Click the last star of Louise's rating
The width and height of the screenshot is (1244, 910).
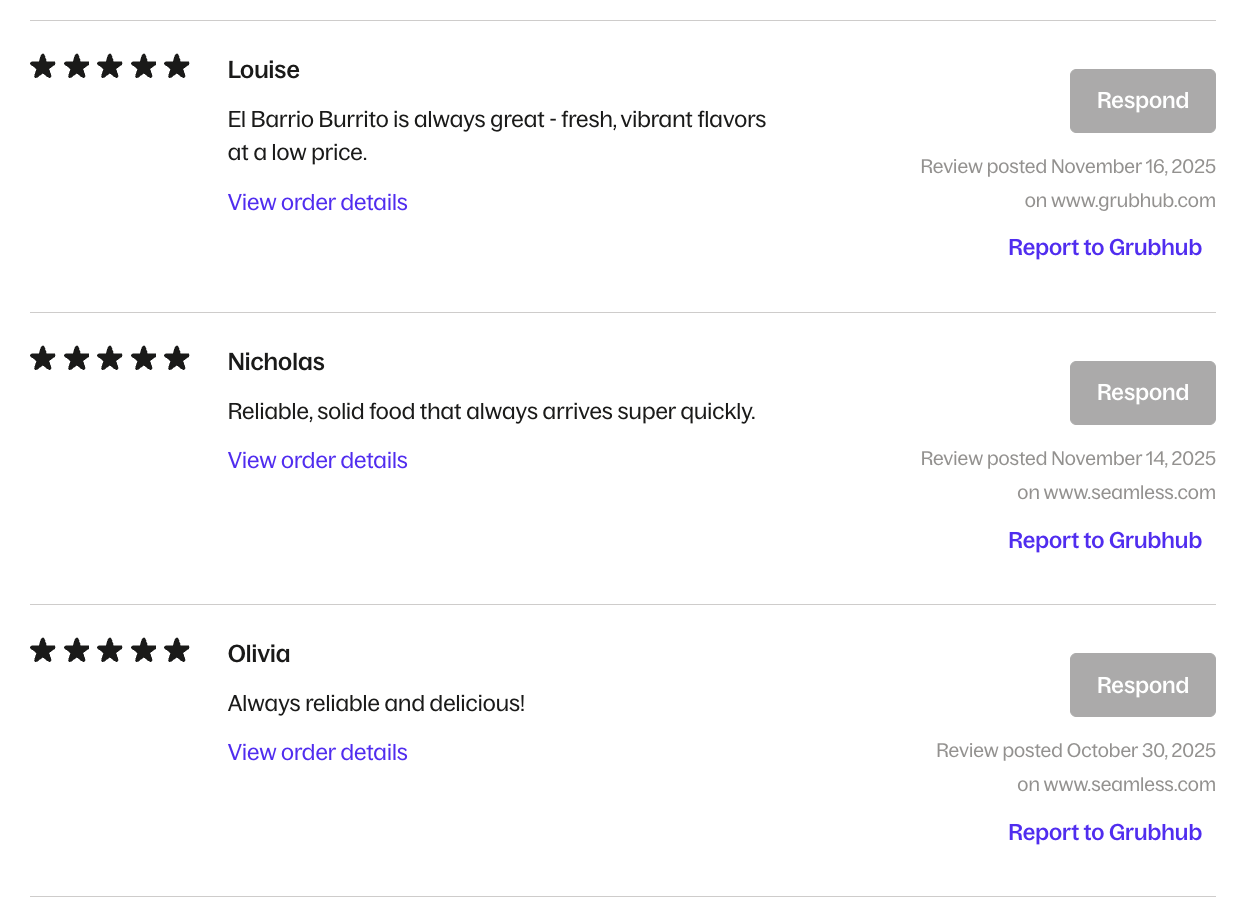coord(177,67)
